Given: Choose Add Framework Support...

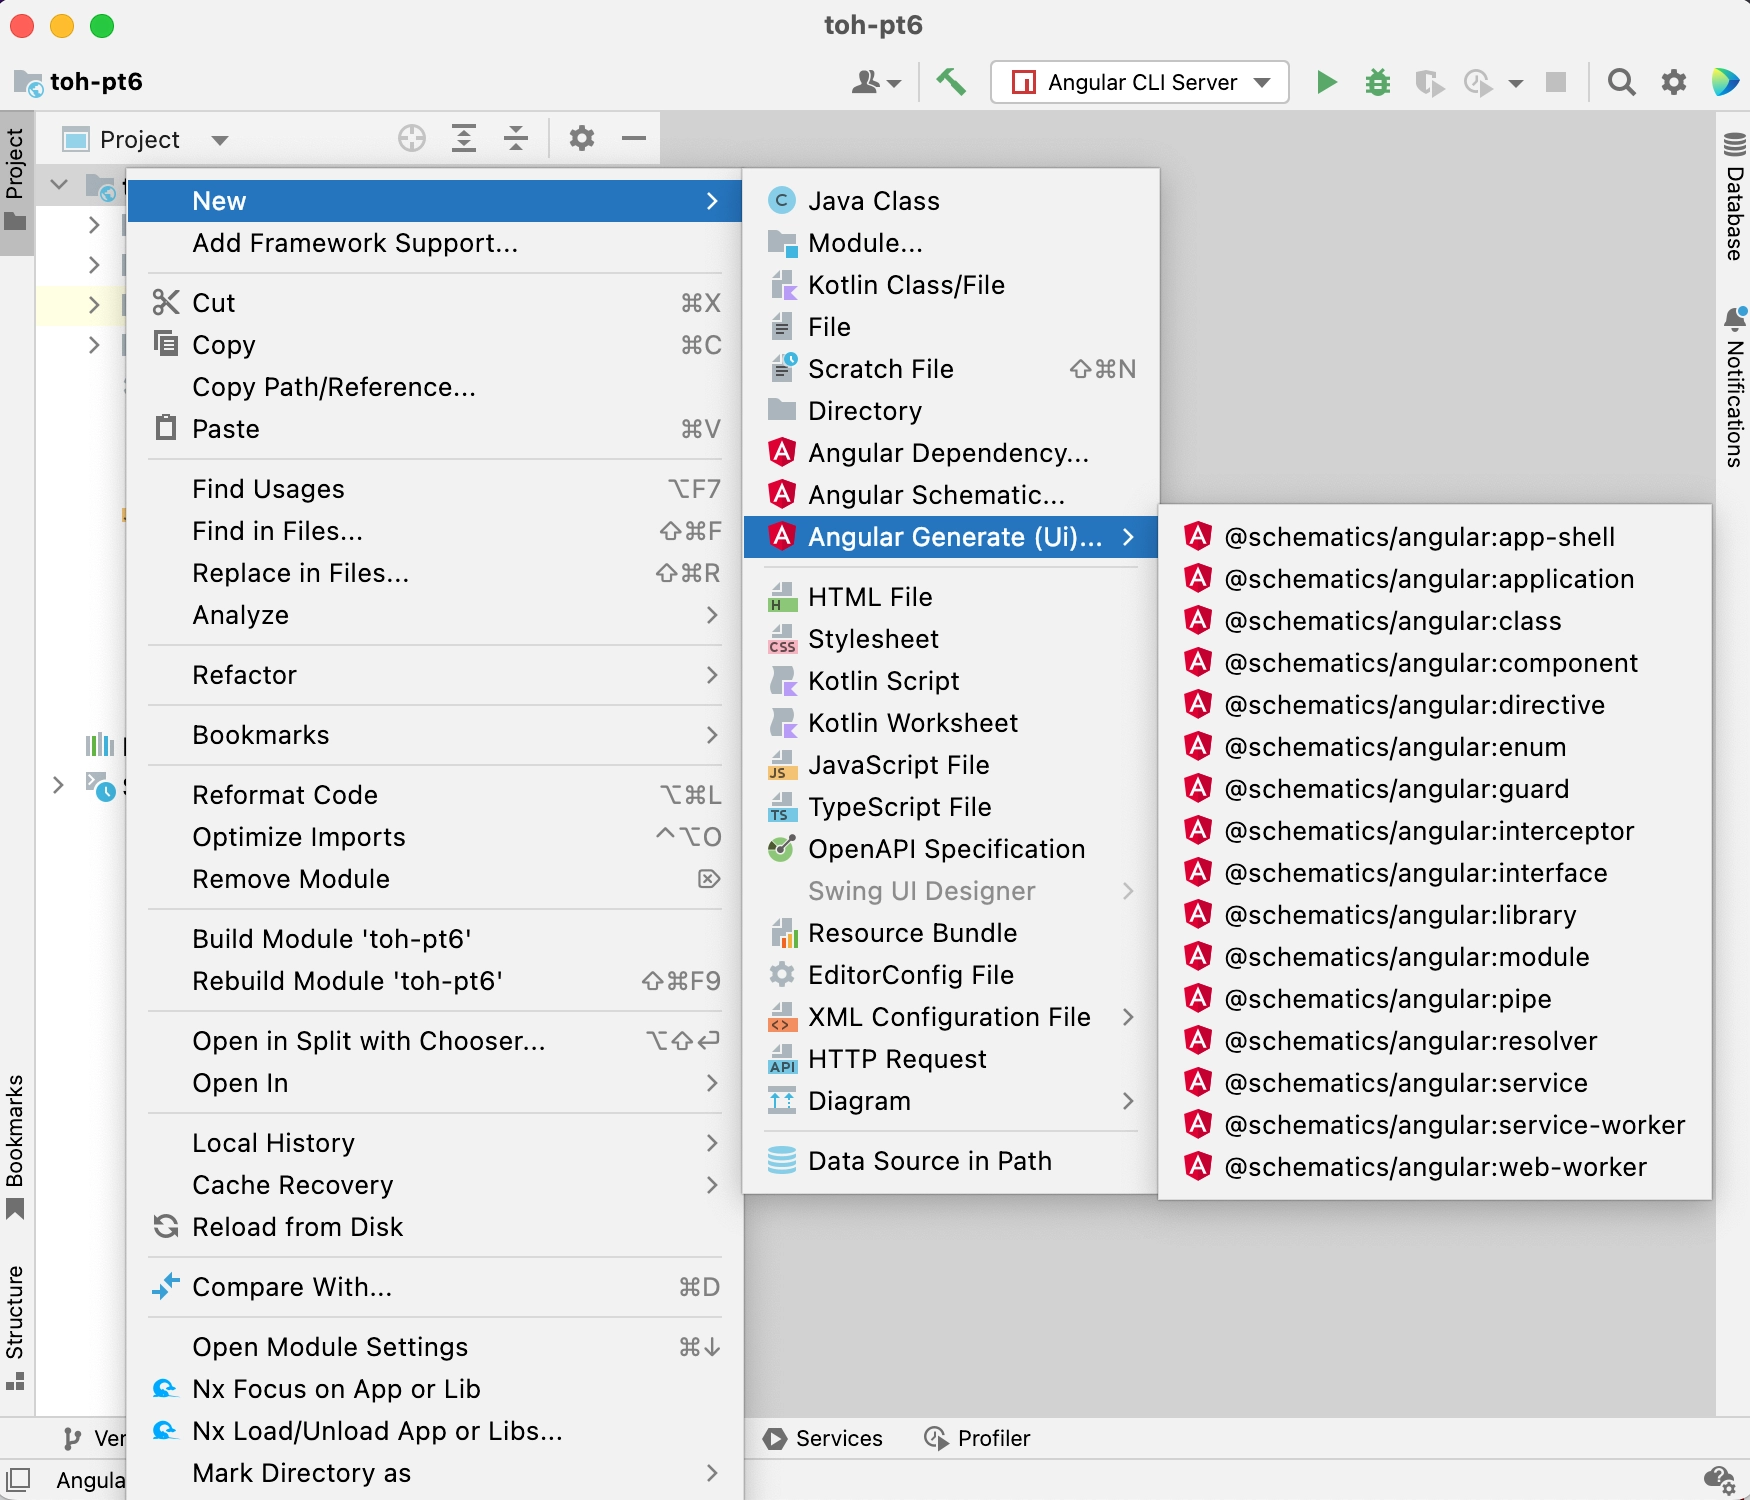Looking at the screenshot, I should click(x=436, y=243).
